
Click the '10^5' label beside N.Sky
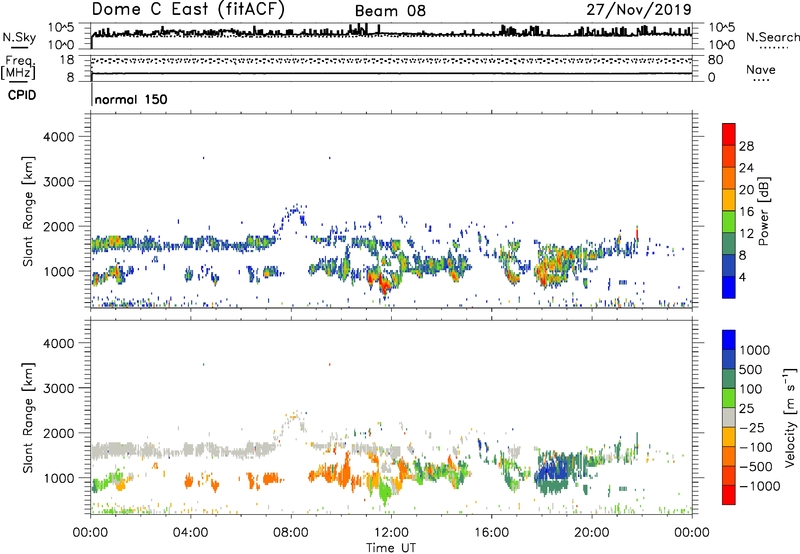click(61, 27)
